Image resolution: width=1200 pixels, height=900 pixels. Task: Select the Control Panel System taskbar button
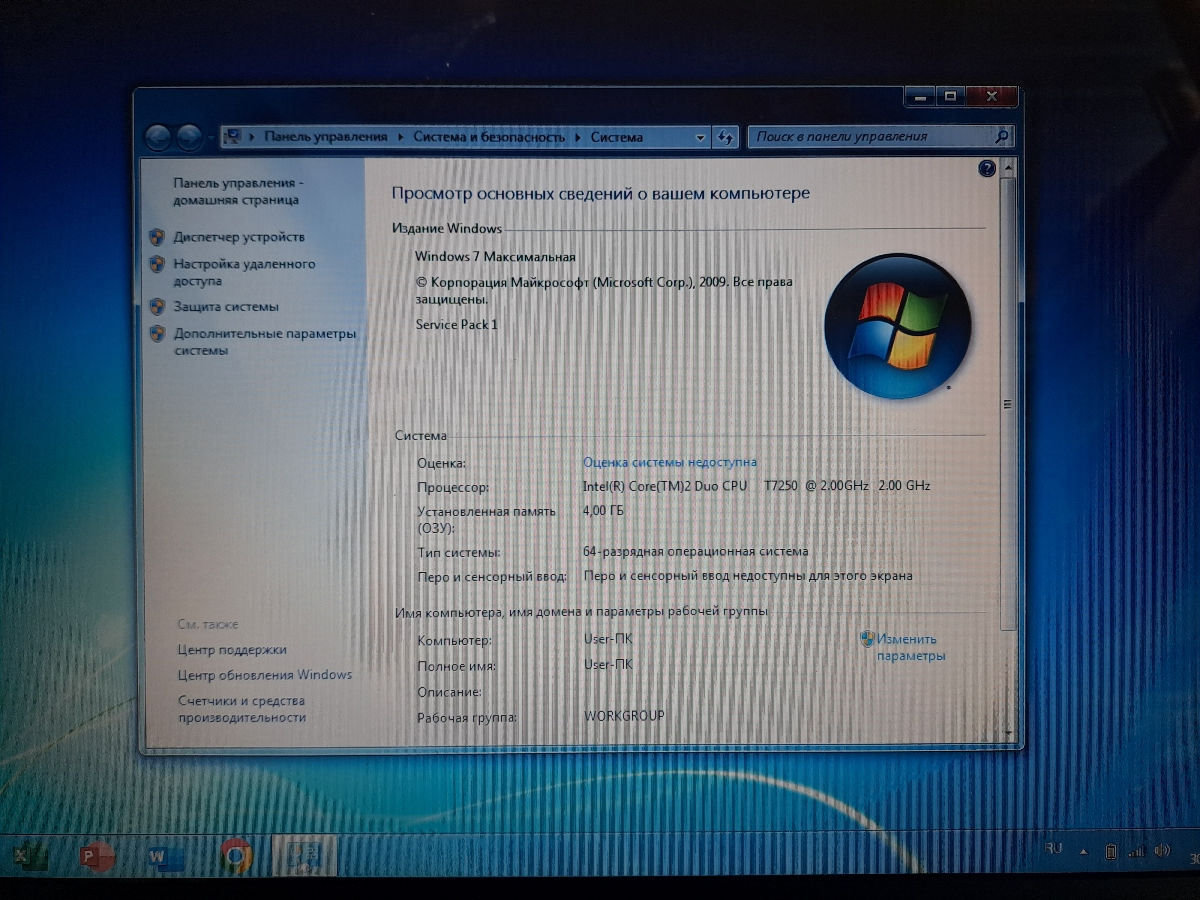click(303, 855)
